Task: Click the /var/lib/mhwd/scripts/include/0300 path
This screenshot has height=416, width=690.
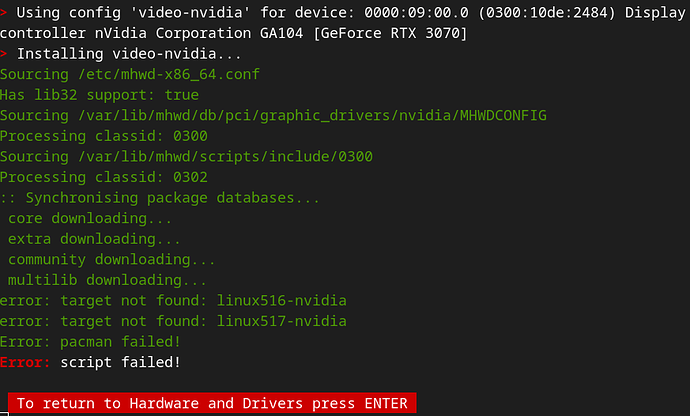Action: 225,156
